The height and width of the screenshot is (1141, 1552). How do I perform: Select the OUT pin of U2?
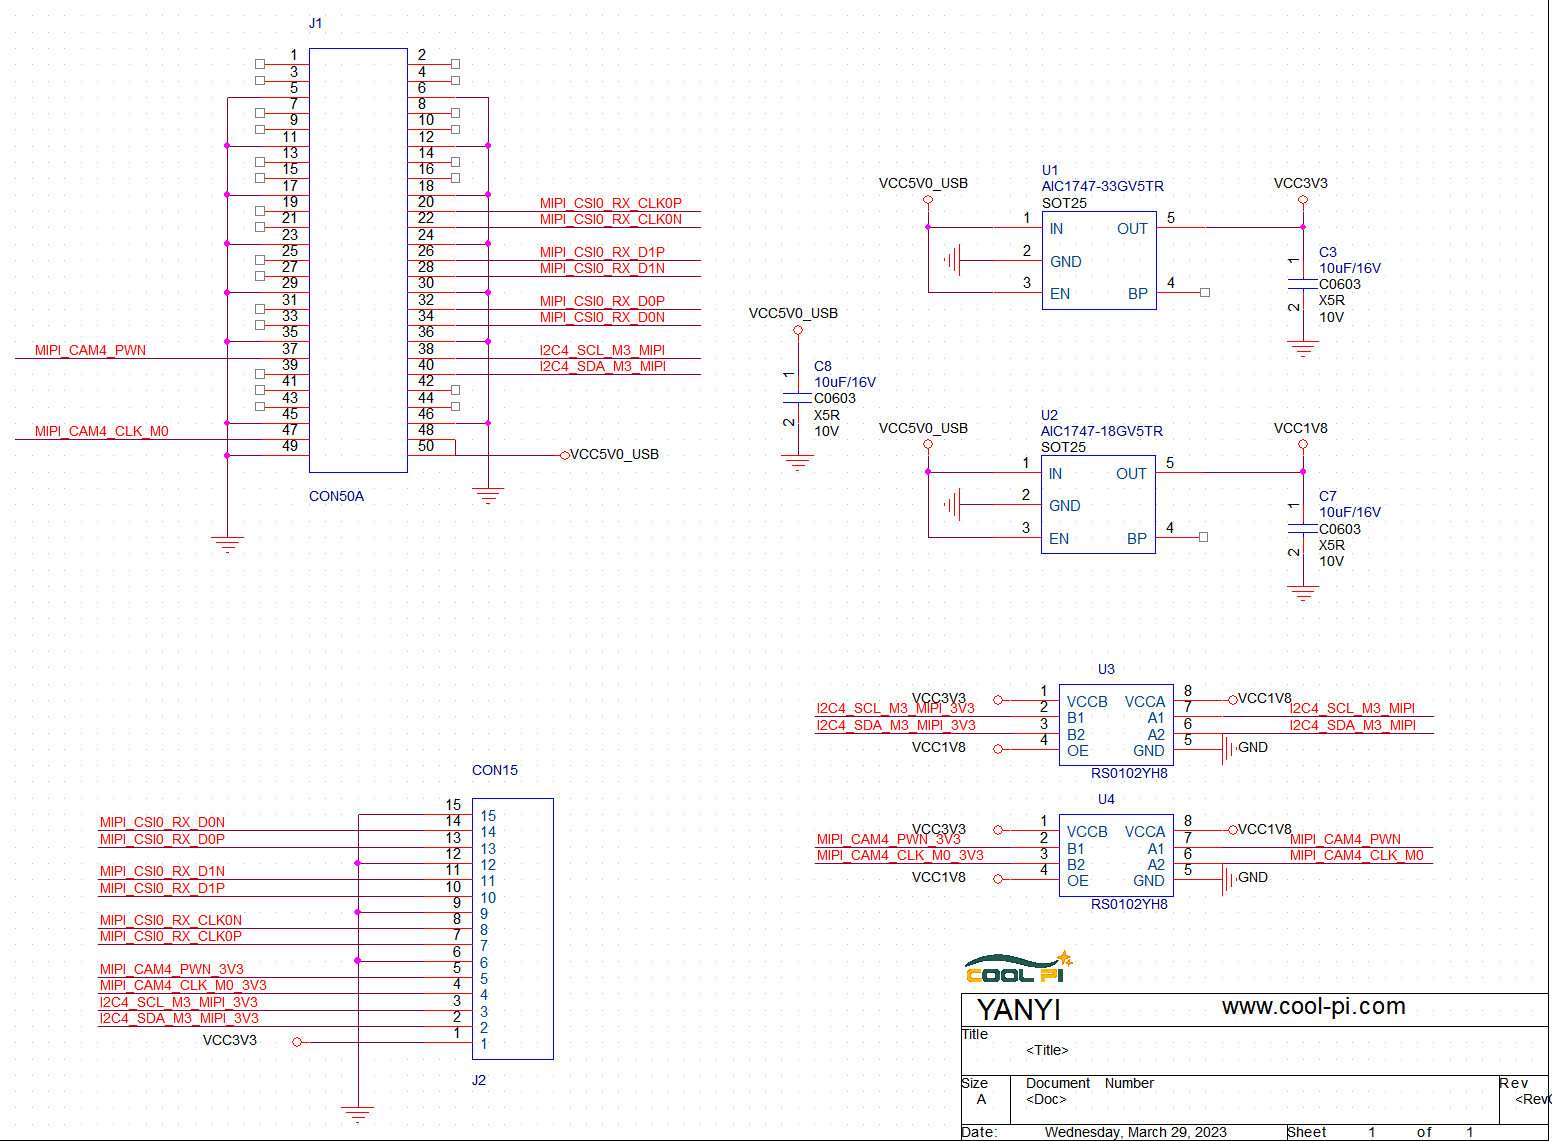[x=1131, y=474]
